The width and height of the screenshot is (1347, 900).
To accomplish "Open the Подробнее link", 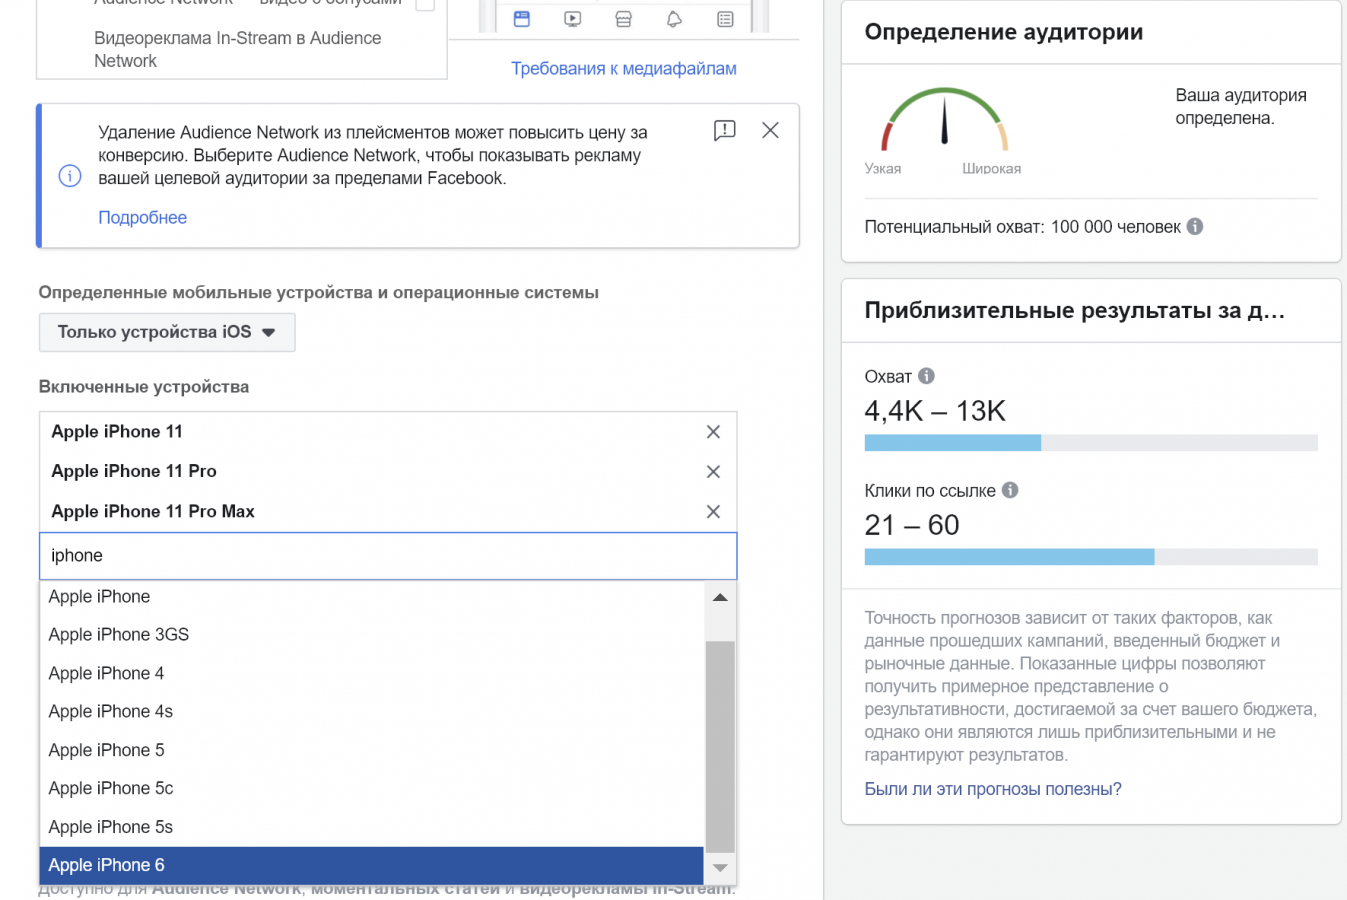I will (x=142, y=217).
